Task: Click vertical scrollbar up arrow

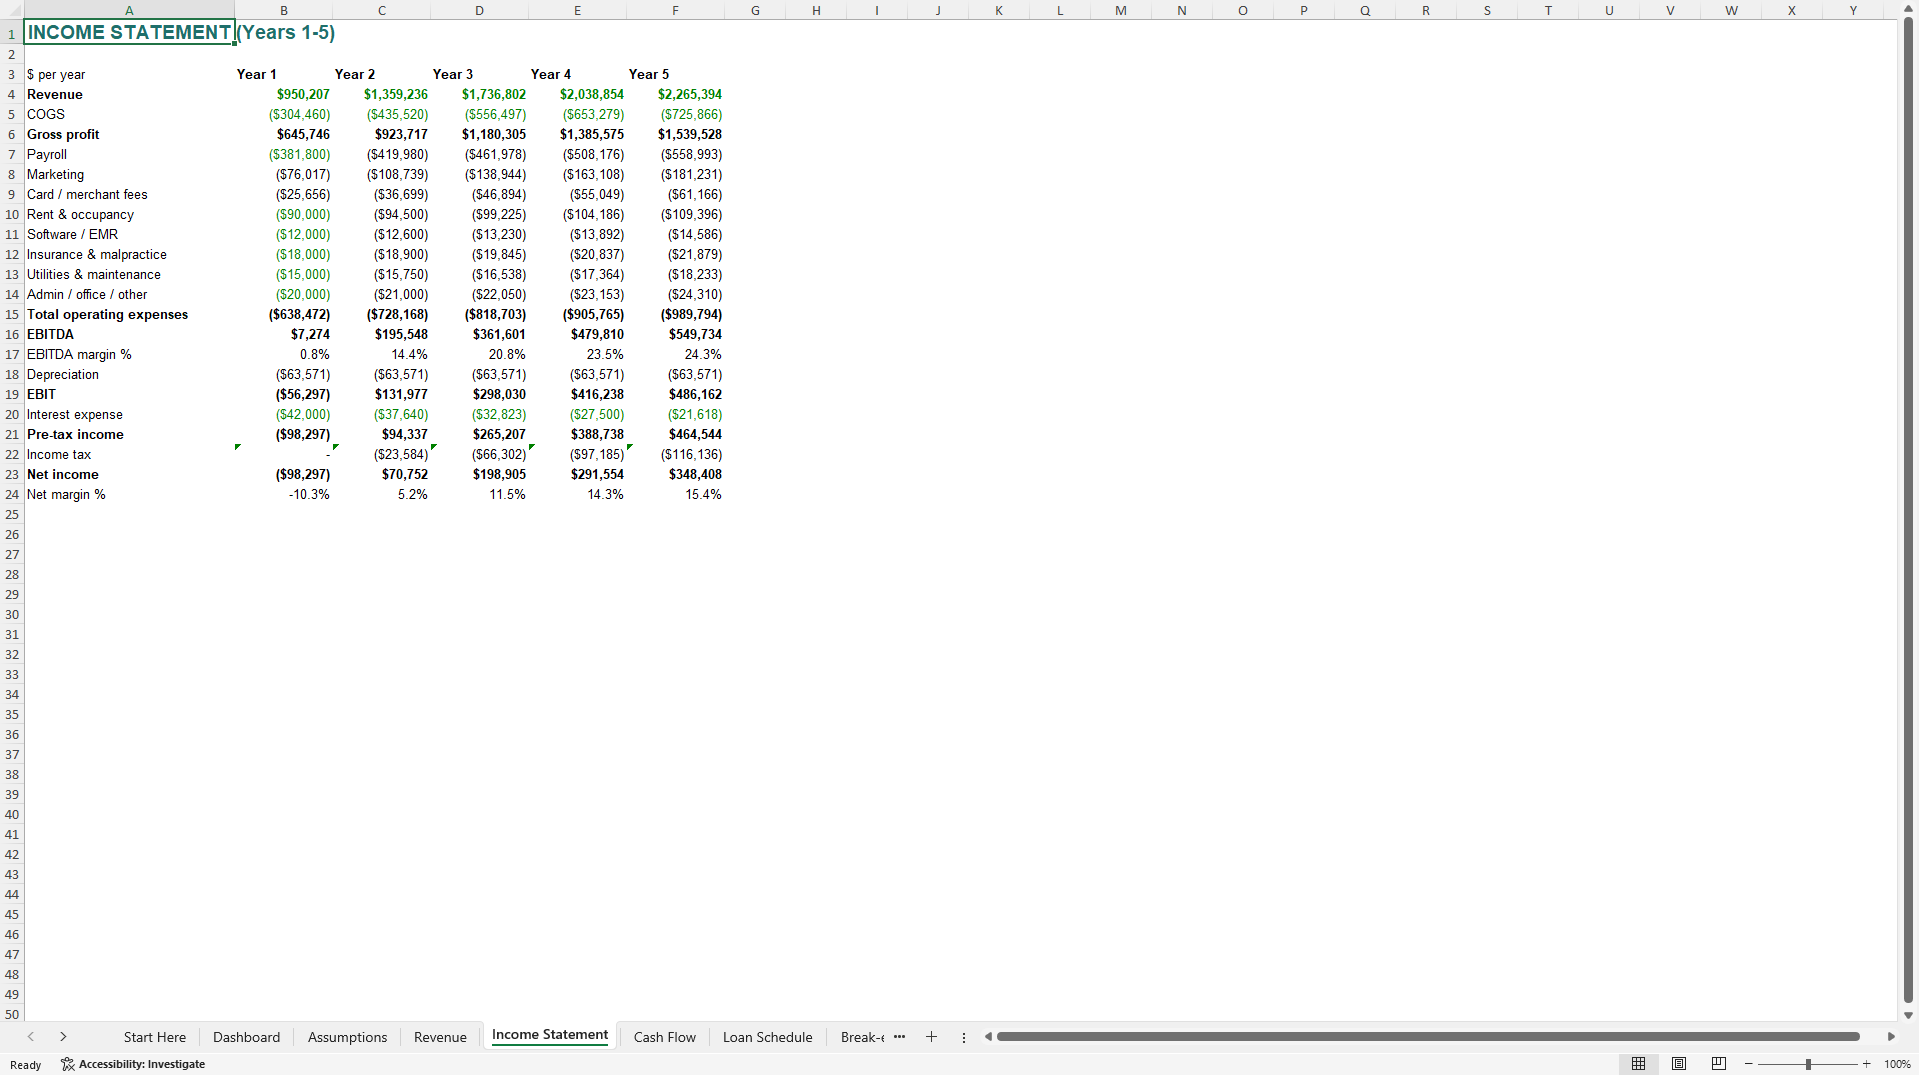Action: 1908,9
